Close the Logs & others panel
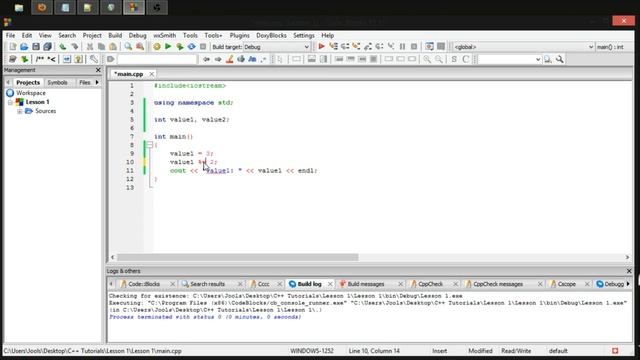 click(629, 271)
